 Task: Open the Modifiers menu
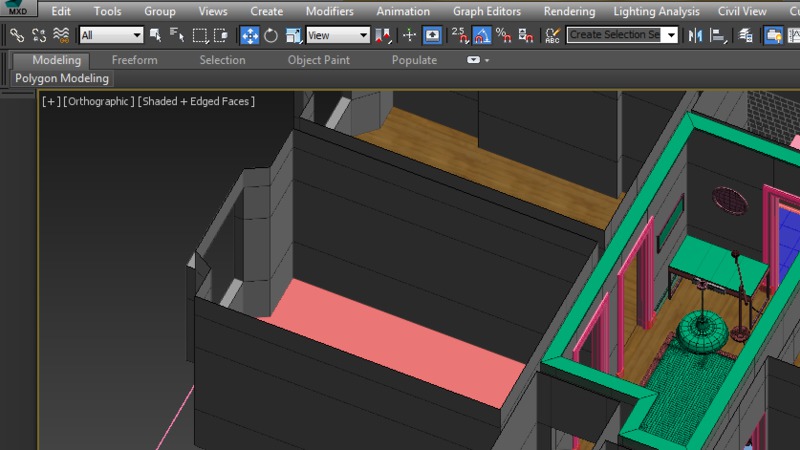pos(329,11)
